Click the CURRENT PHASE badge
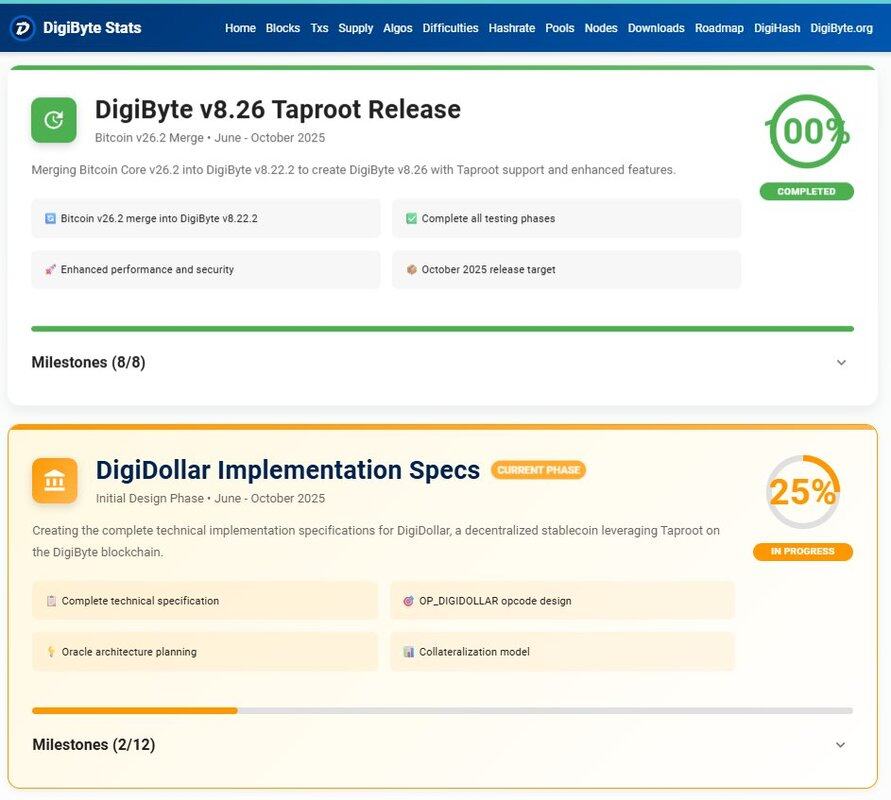 coord(538,470)
